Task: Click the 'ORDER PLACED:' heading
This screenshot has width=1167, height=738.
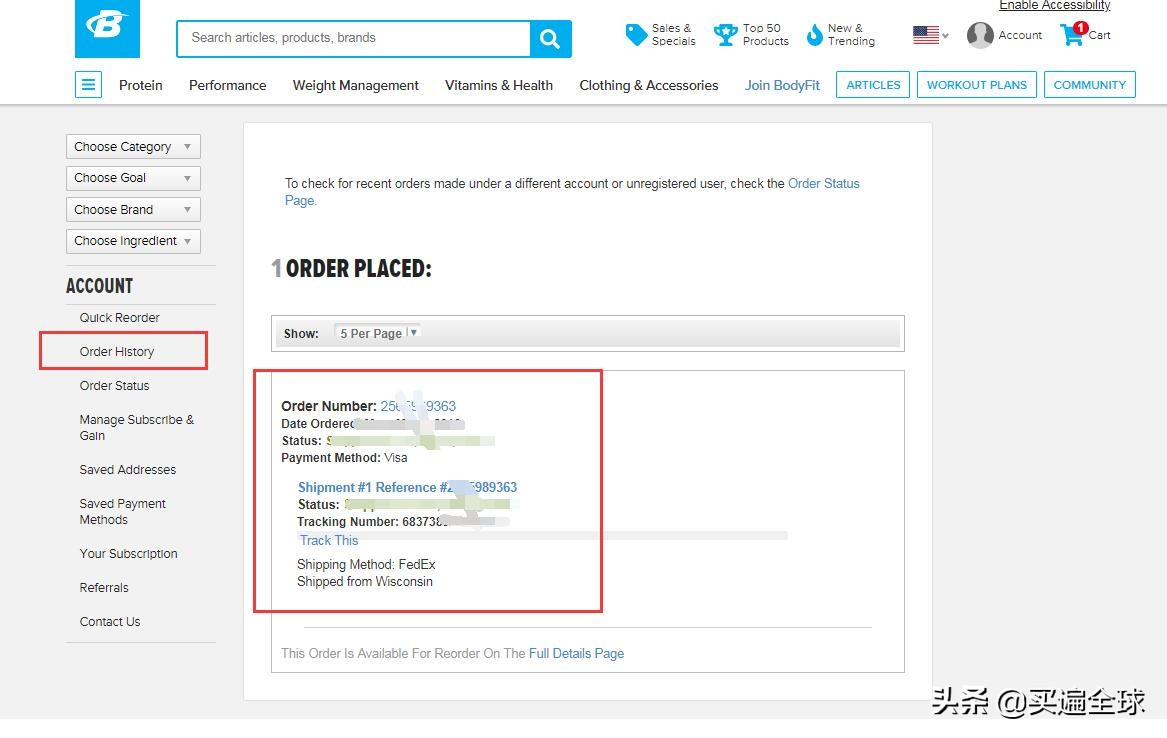Action: coord(359,269)
